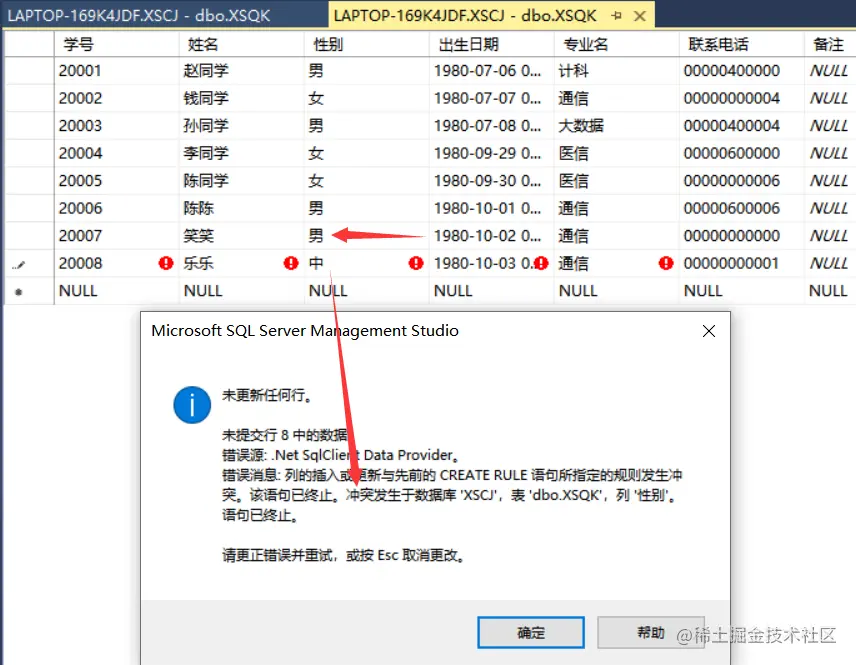Click error icon next to 乐乐
This screenshot has width=856, height=665.
(291, 263)
